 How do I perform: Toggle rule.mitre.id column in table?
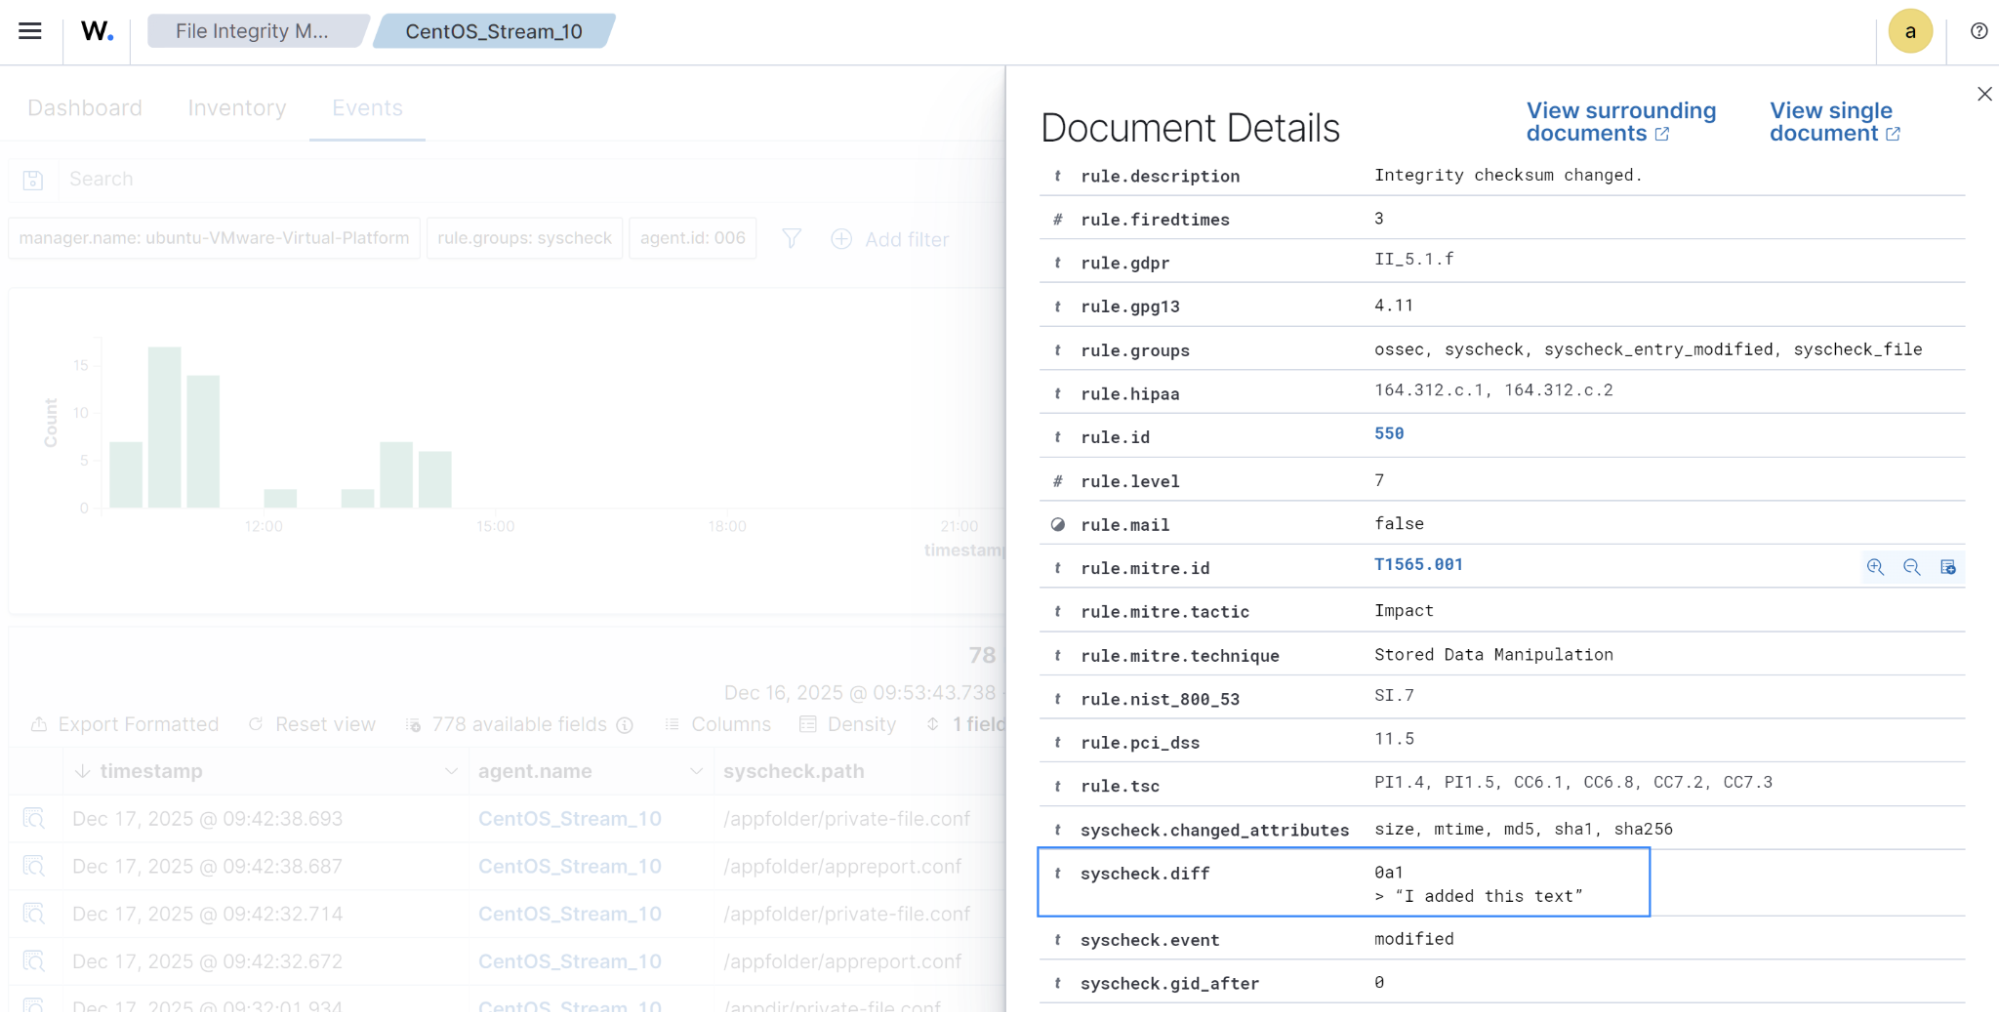1947,567
